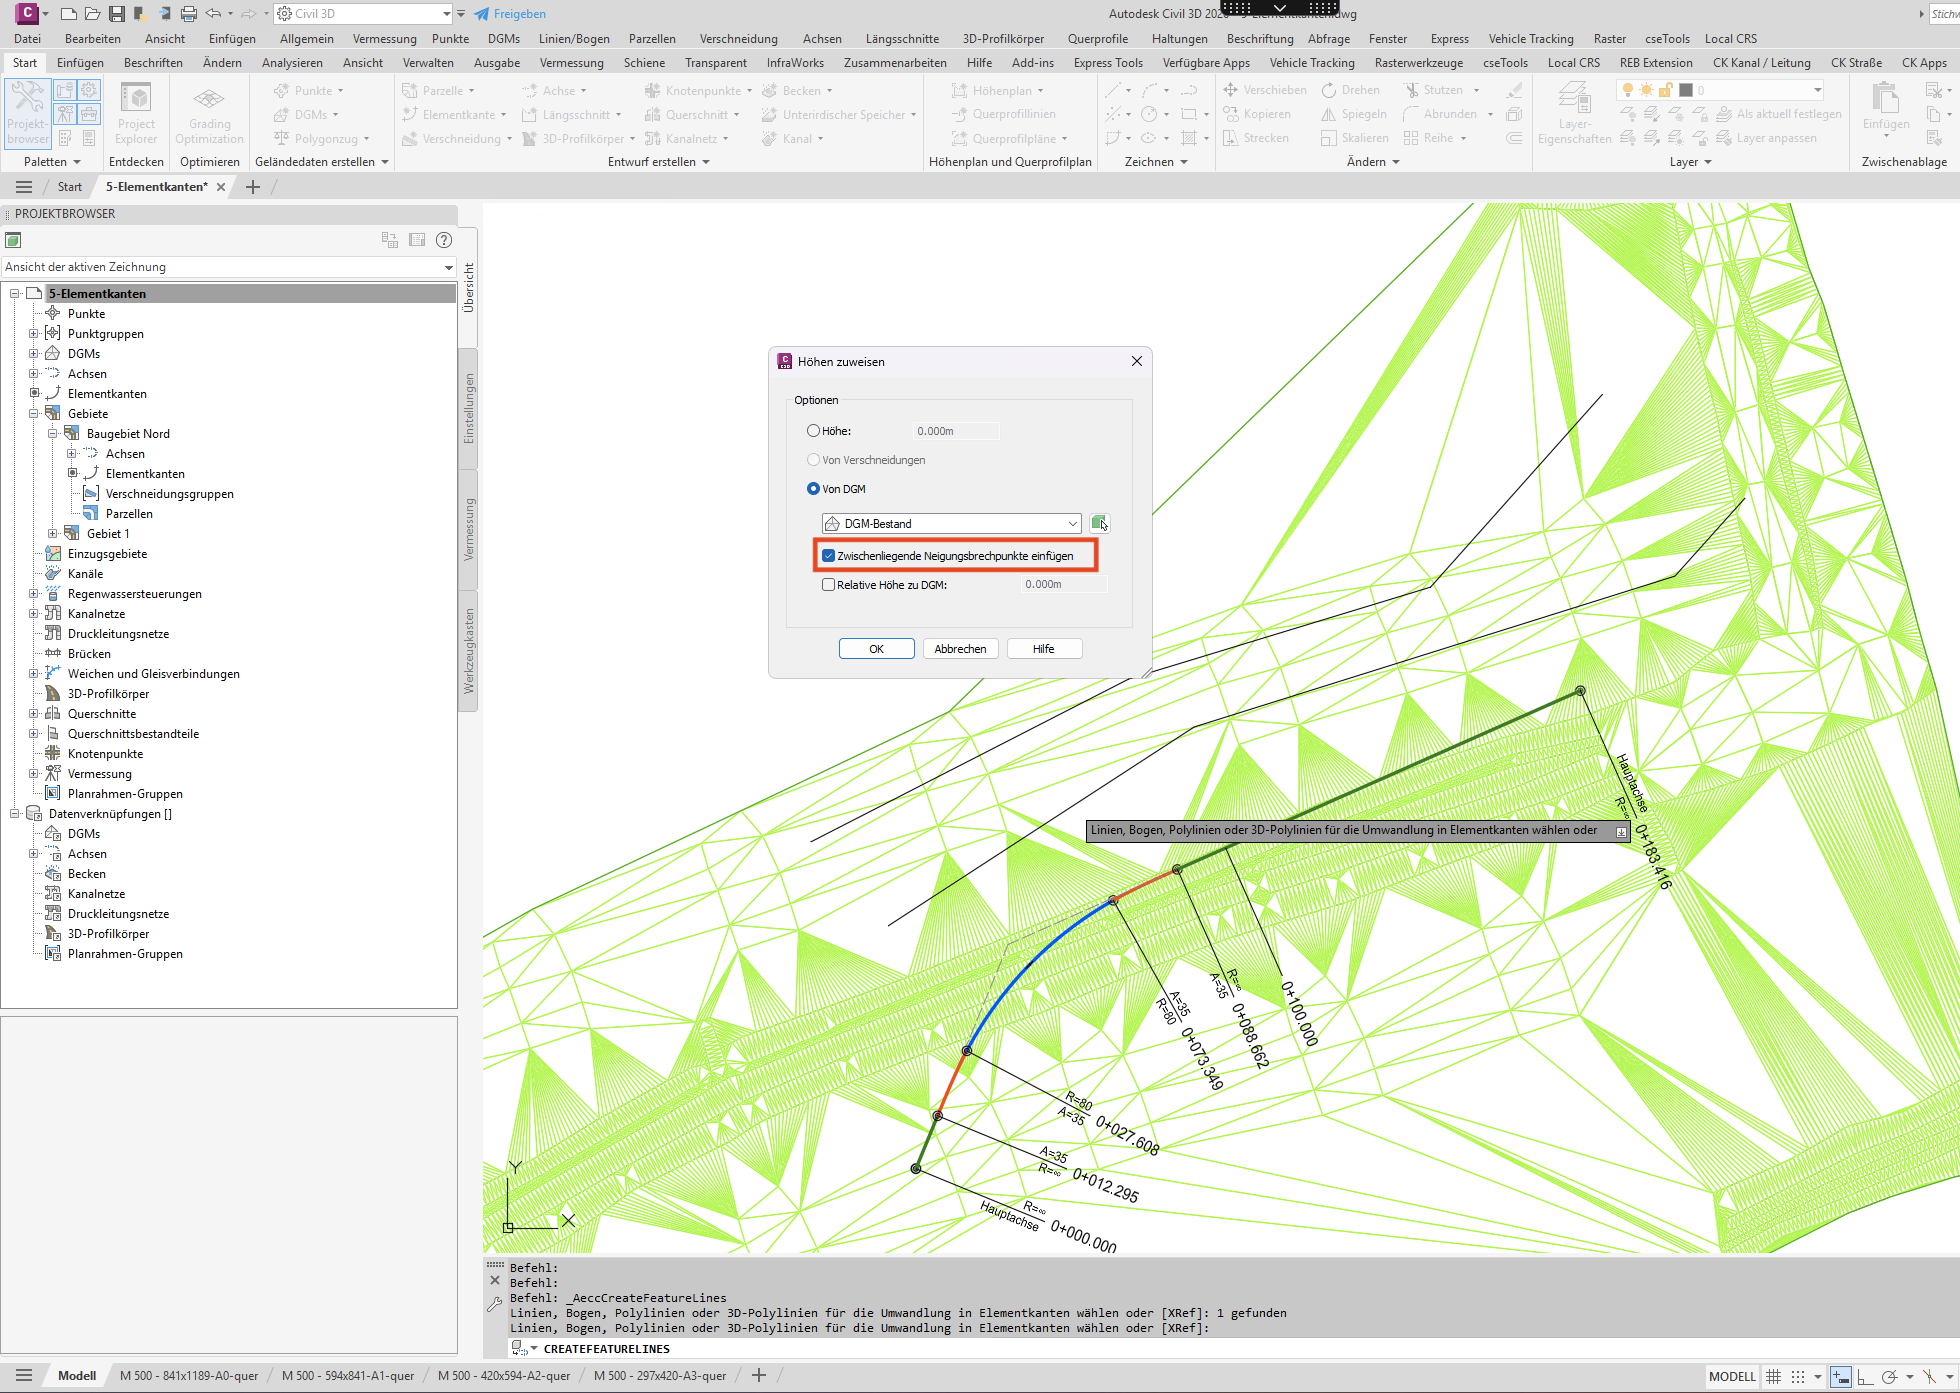This screenshot has width=1960, height=1393.
Task: Click the Layer-Eigenschaften icon
Action: pyautogui.click(x=1574, y=113)
